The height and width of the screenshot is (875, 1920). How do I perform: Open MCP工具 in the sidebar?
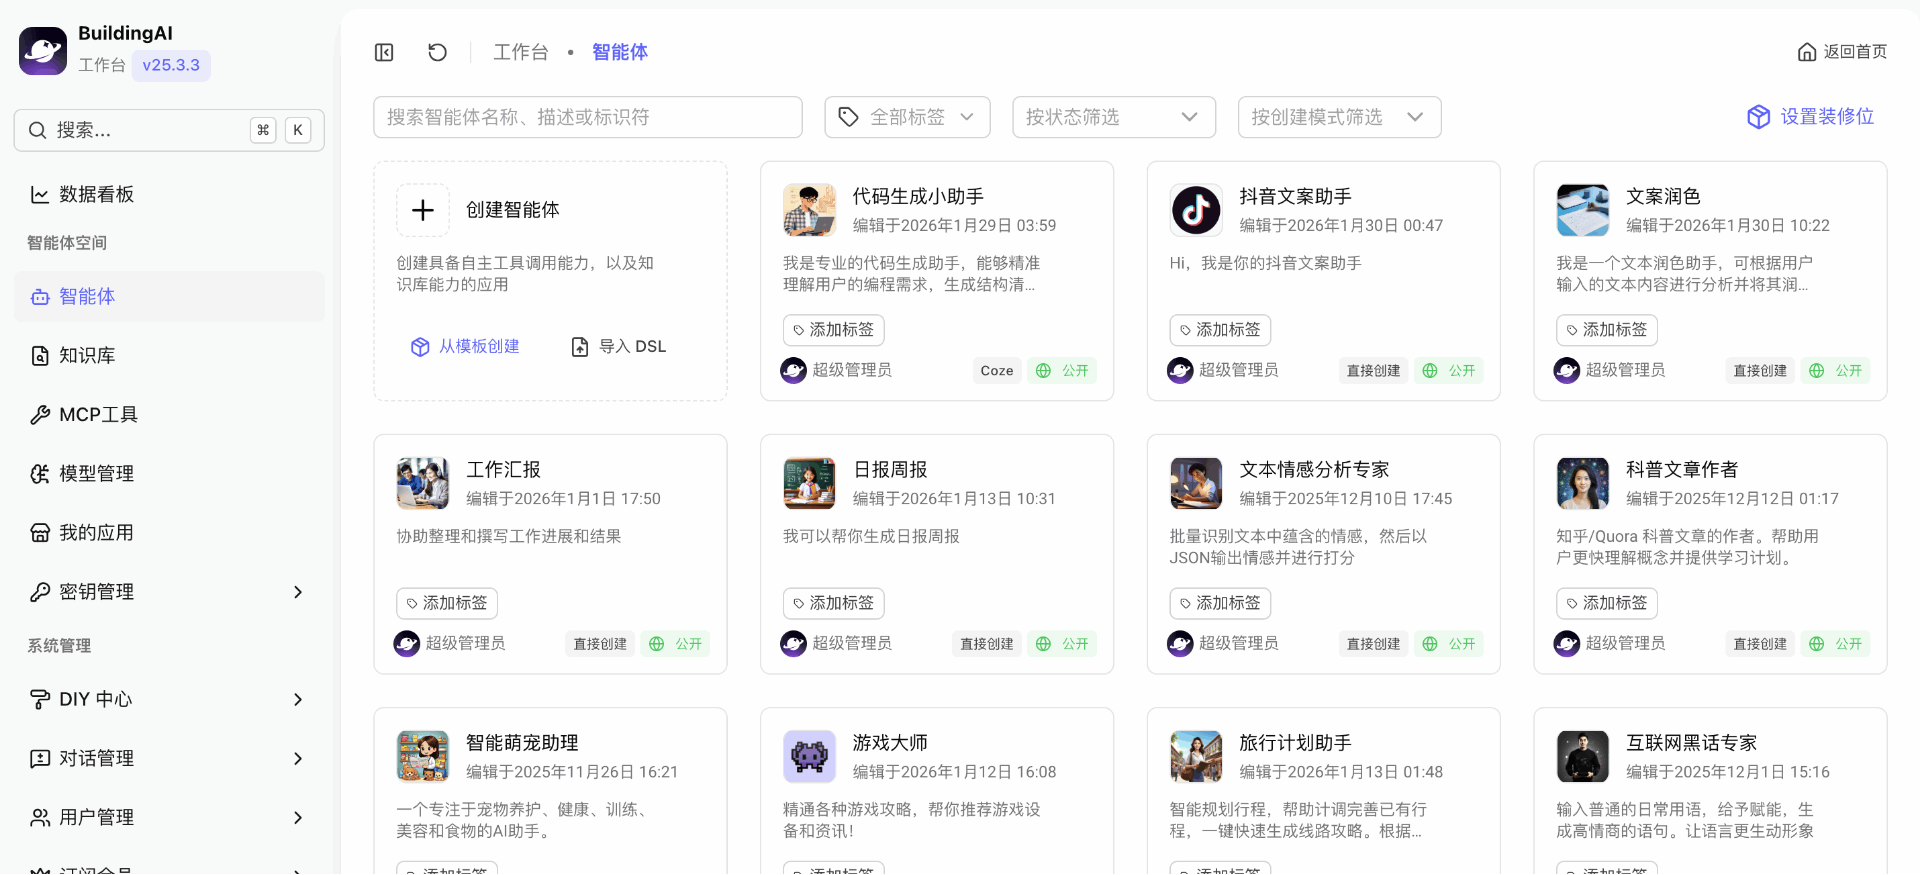169,415
